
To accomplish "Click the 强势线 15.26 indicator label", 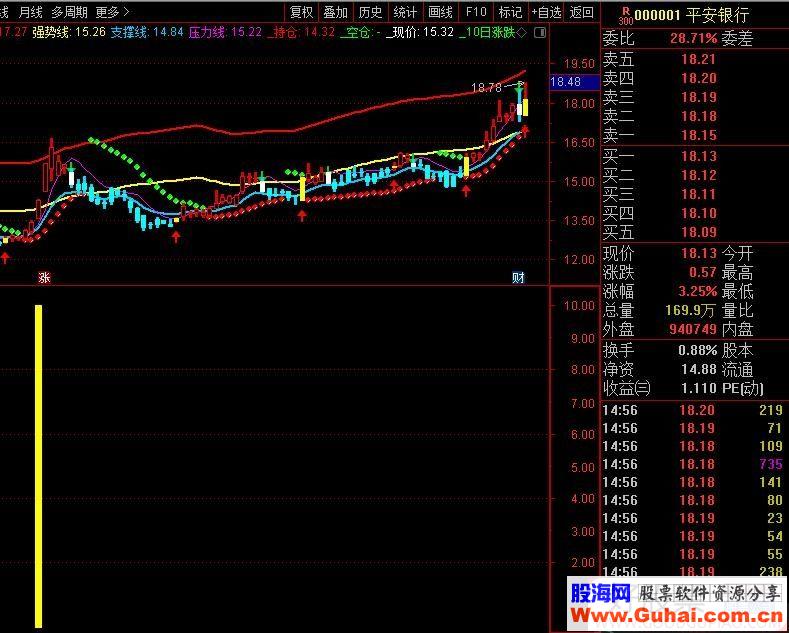I will click(69, 33).
